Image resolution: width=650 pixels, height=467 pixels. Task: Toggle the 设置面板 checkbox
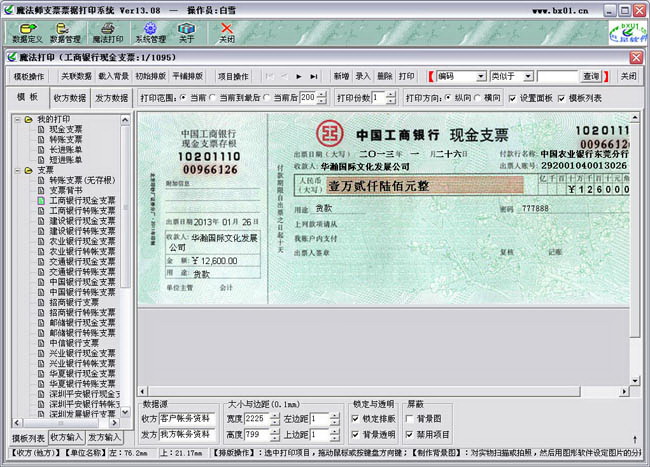(x=513, y=98)
